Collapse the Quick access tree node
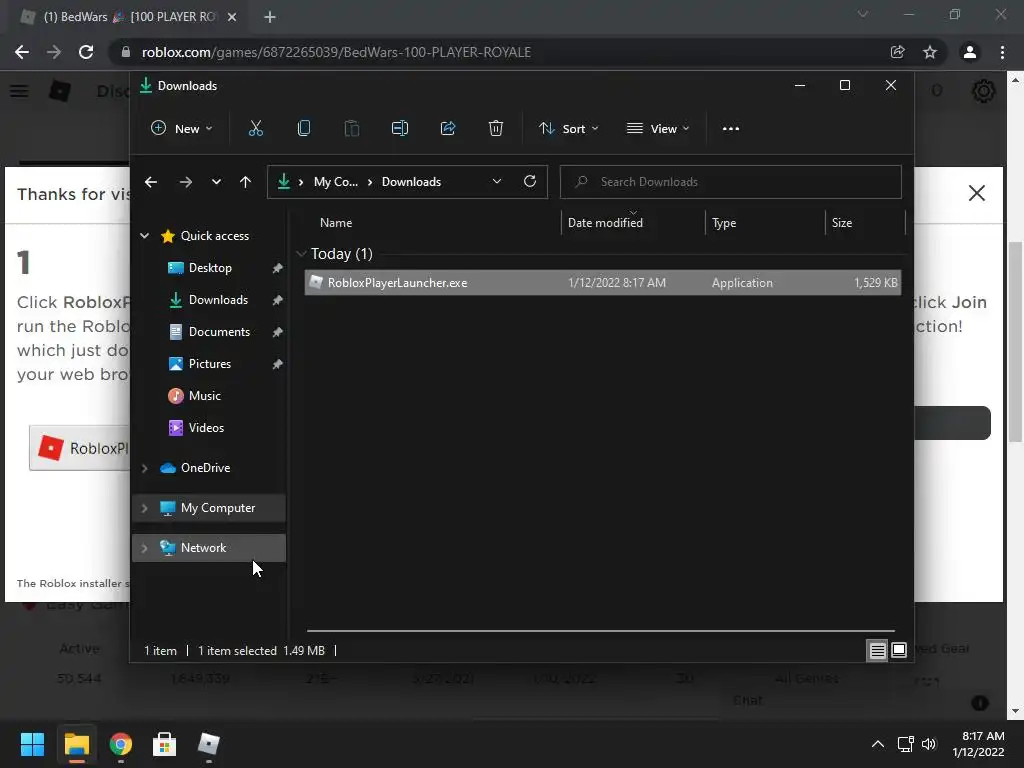Image resolution: width=1024 pixels, height=768 pixels. 144,236
